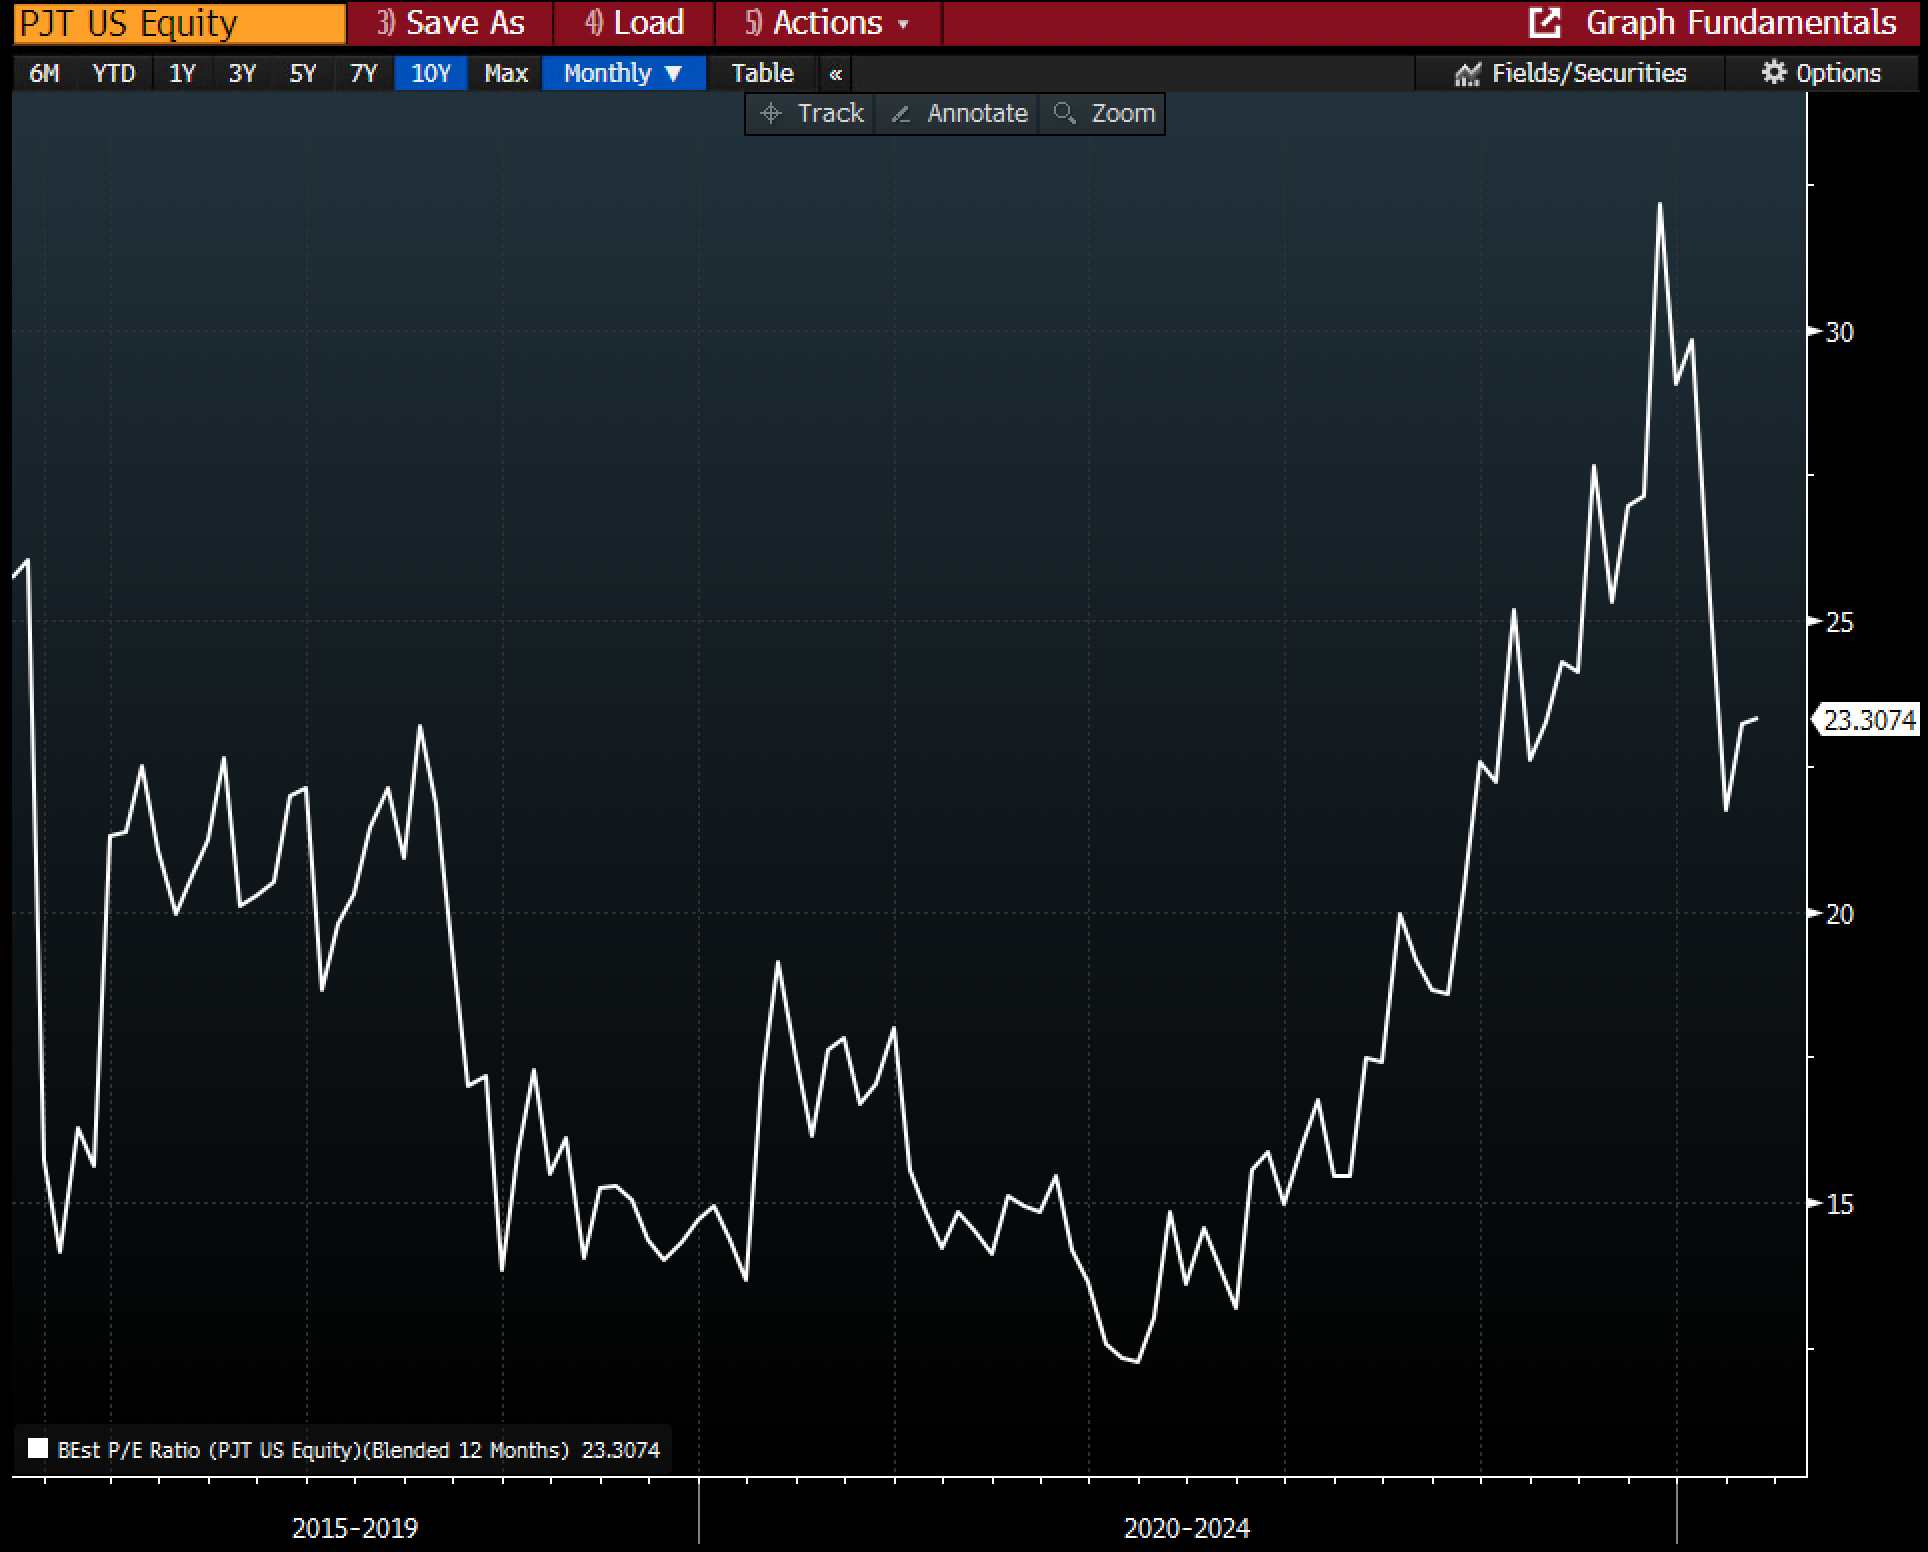Select the YTD time range

[114, 74]
